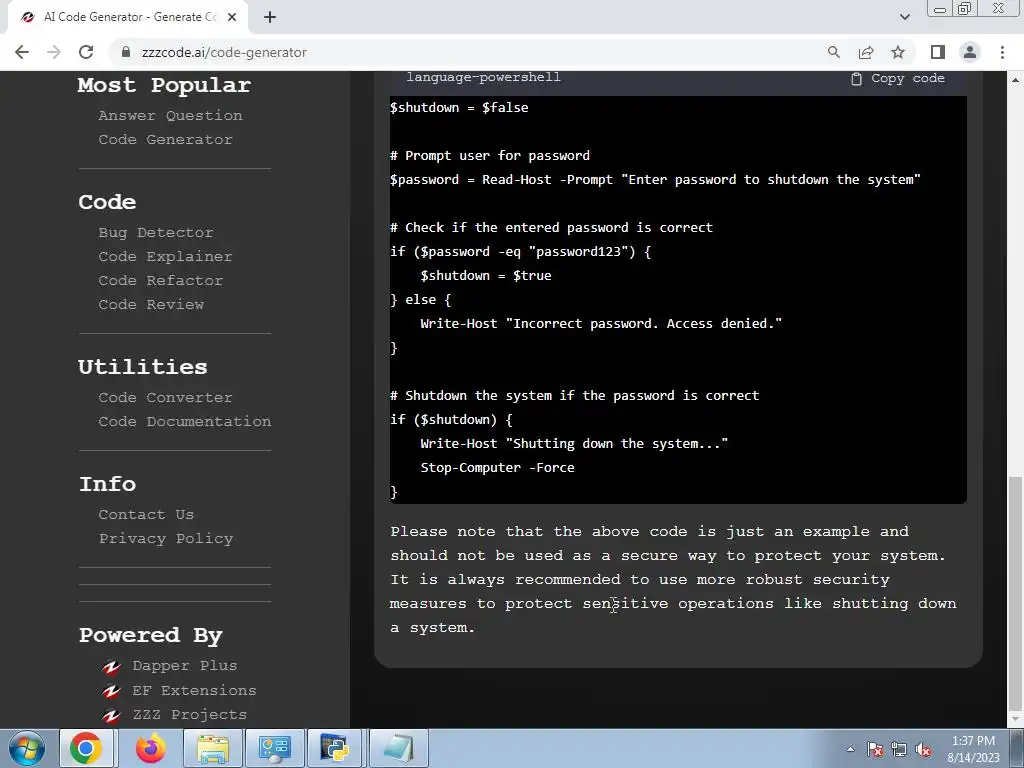Open the Control Panel taskbar icon
Image resolution: width=1024 pixels, height=768 pixels.
click(x=274, y=748)
